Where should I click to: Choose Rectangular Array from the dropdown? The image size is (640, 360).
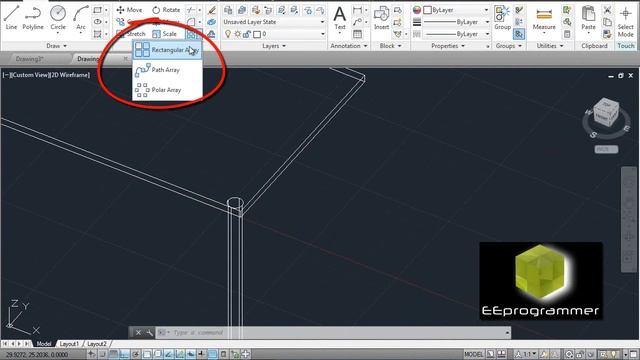coord(167,50)
